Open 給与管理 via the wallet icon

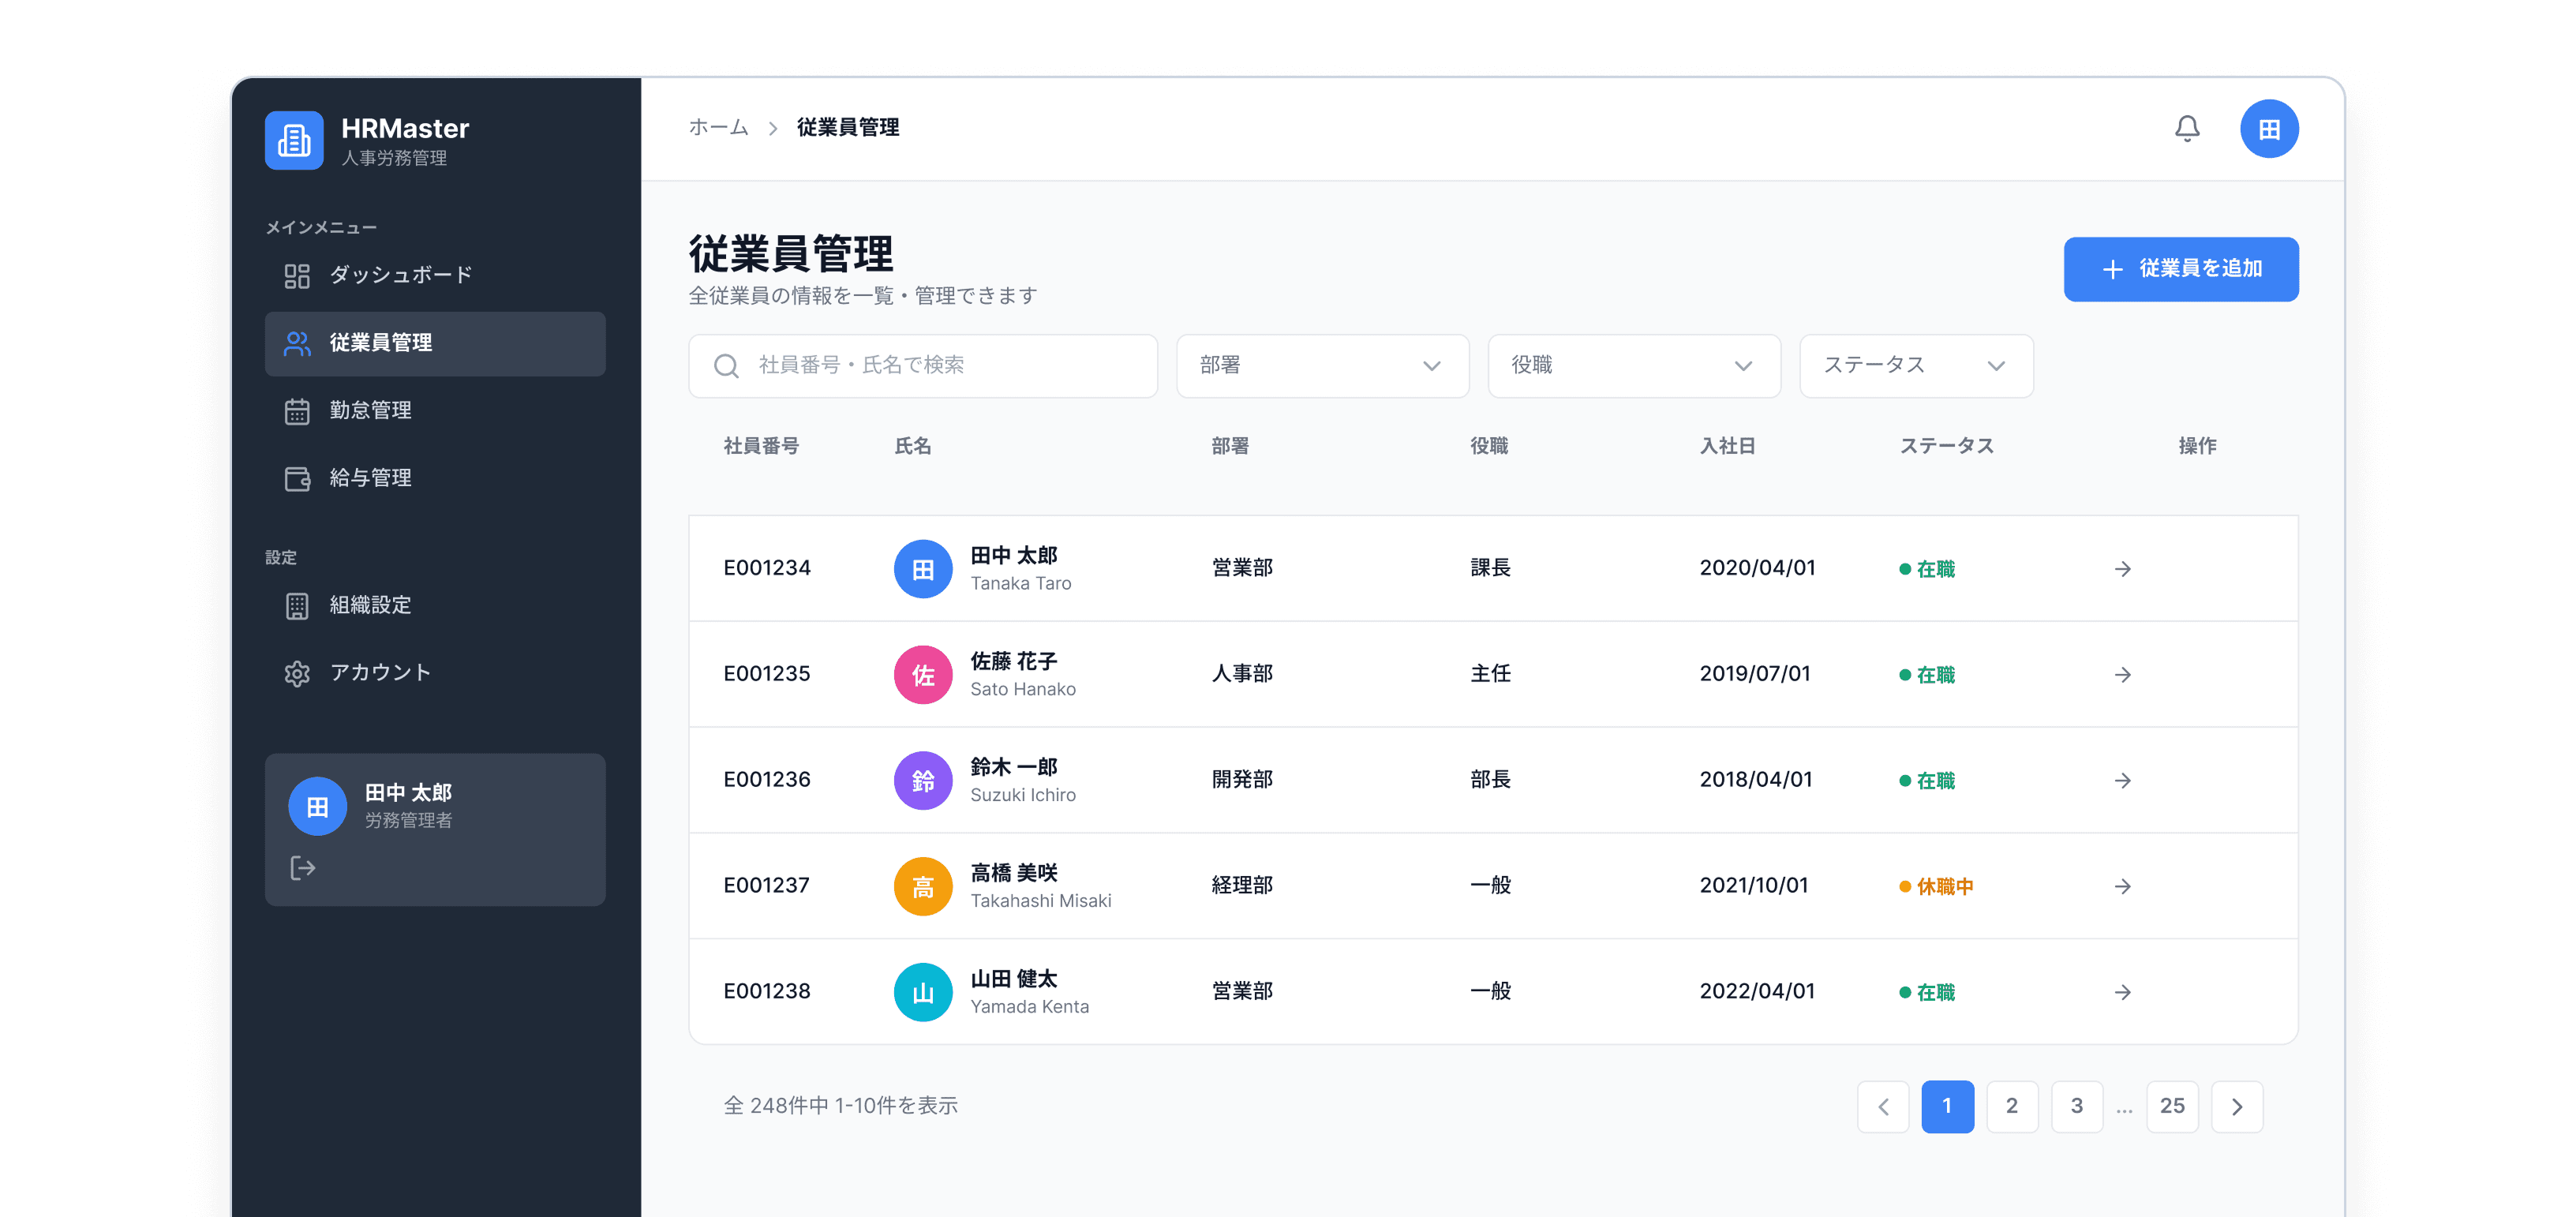click(297, 478)
